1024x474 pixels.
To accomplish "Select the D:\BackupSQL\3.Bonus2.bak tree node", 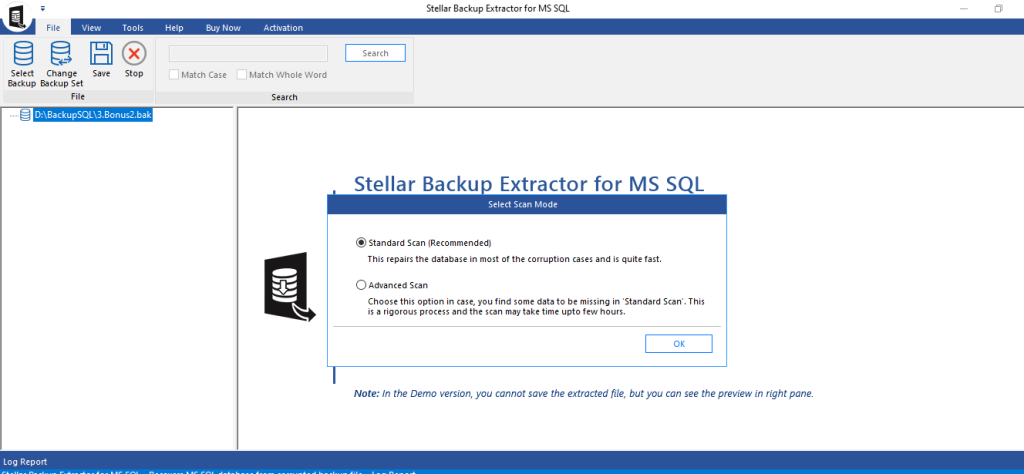I will click(93, 115).
